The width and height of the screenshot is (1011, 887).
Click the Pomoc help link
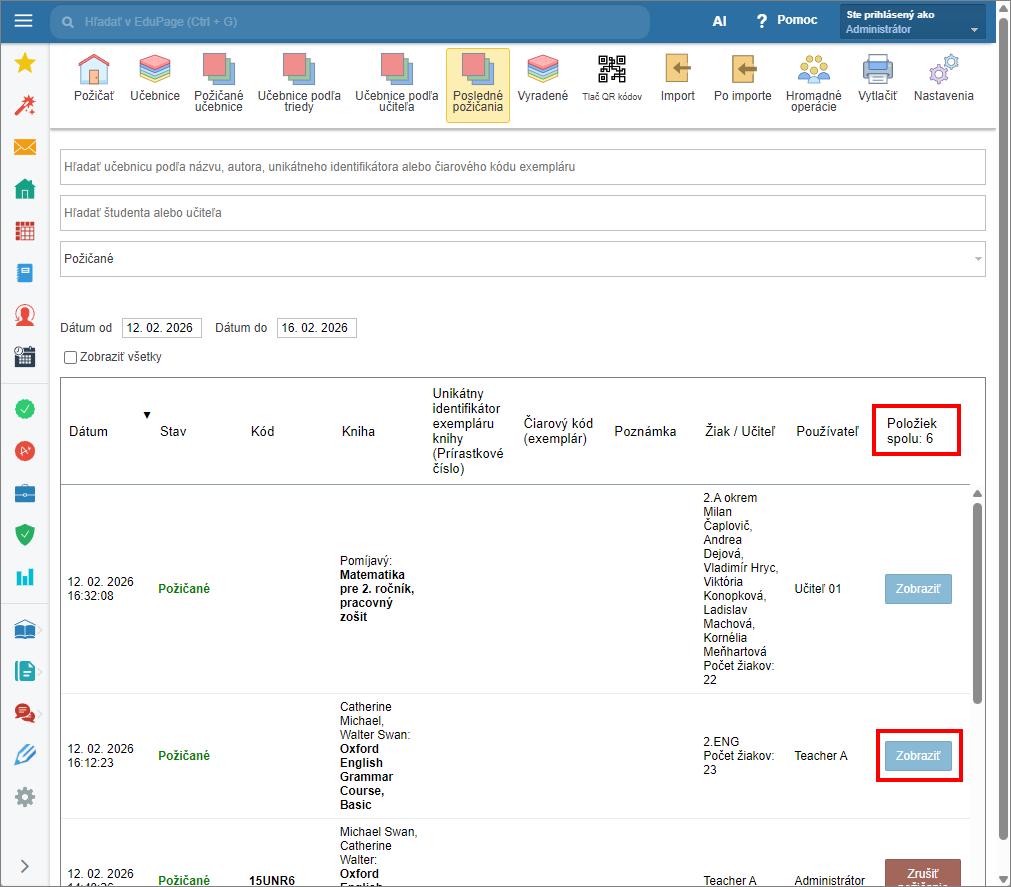coord(786,21)
